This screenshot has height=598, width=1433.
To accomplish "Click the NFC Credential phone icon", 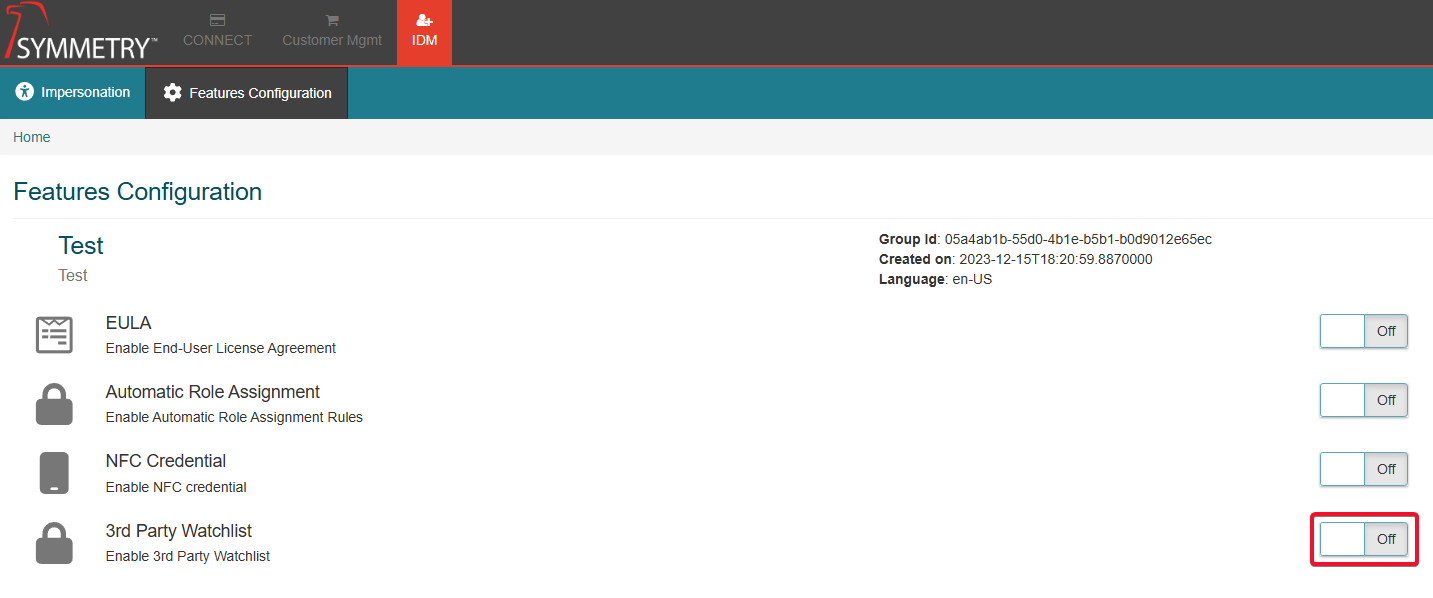I will 54,473.
